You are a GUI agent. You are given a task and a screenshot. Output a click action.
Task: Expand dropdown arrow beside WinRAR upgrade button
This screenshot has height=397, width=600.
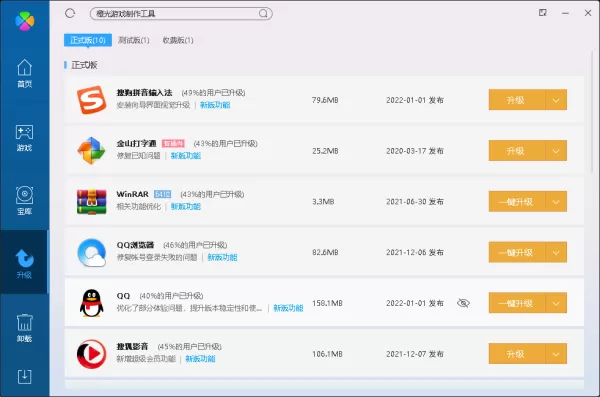(x=556, y=202)
